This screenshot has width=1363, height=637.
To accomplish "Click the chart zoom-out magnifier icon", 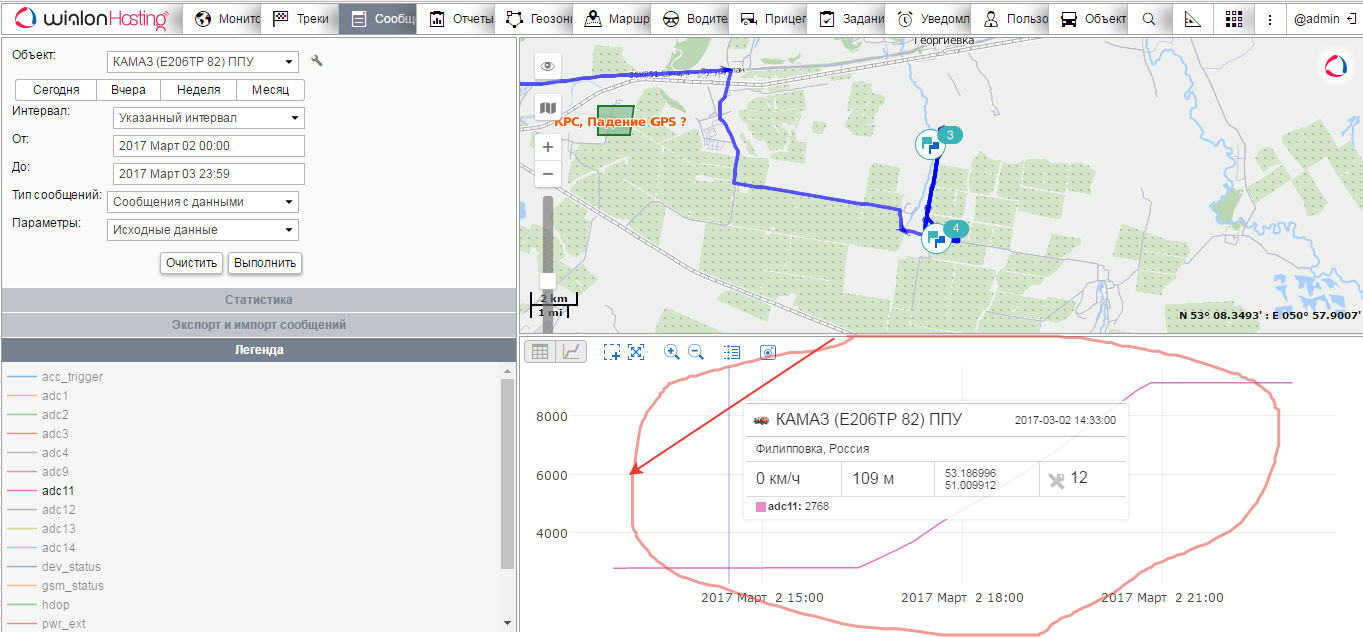I will [x=696, y=352].
